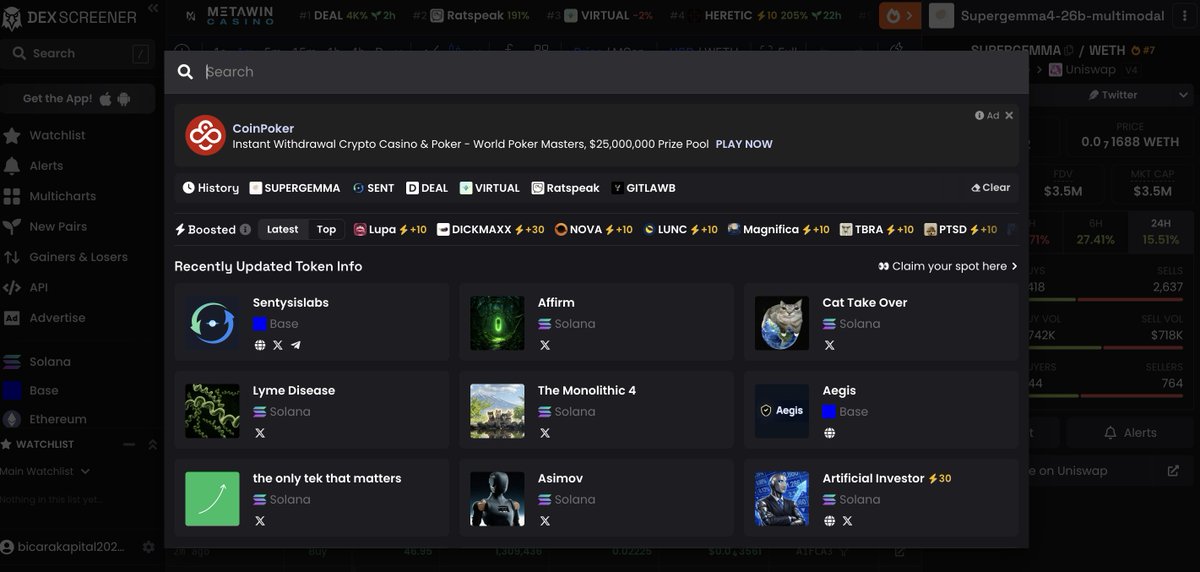
Task: Open boosted token PTSD
Action: (961, 229)
